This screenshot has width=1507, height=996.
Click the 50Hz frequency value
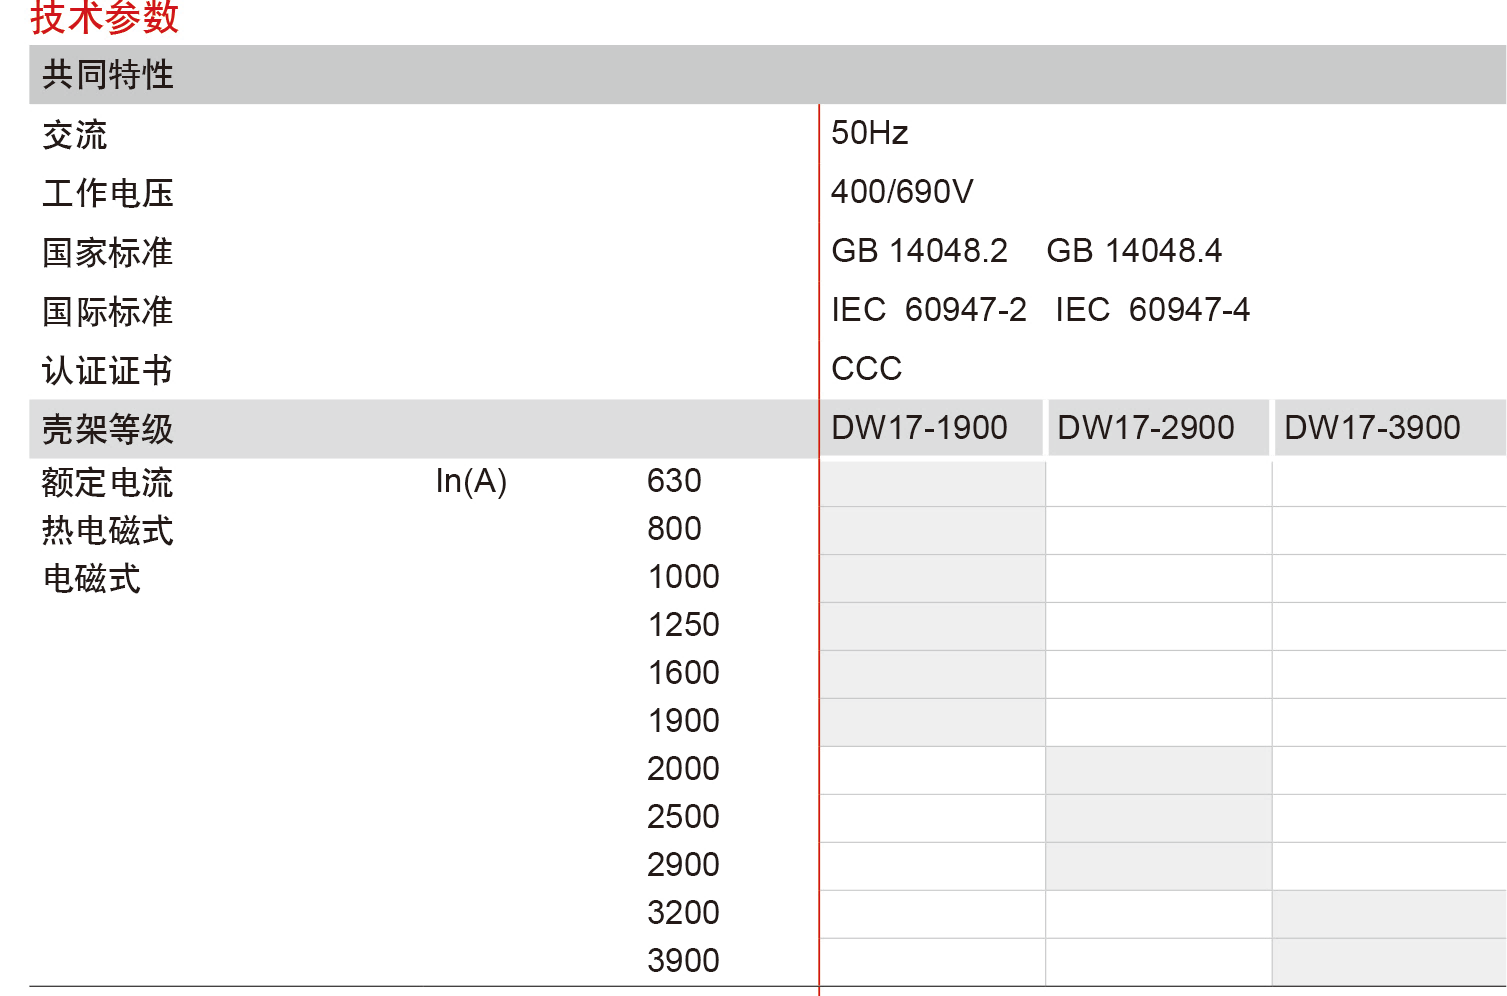click(x=869, y=133)
